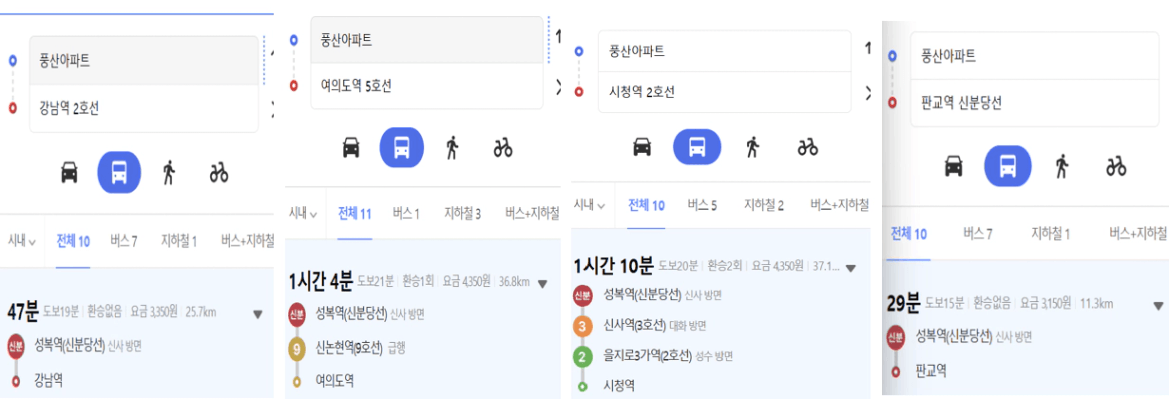Click the line 9 badge next to 신논현역
The height and width of the screenshot is (399, 1169).
pyautogui.click(x=297, y=348)
